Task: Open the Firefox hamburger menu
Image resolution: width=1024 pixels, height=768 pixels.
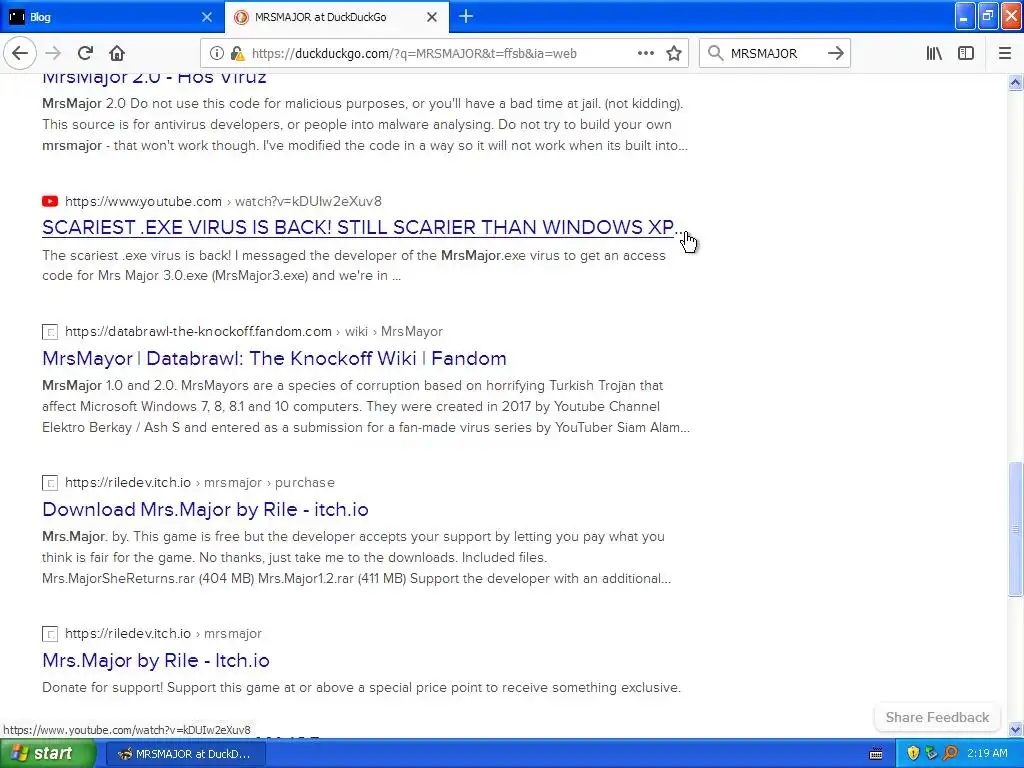Action: pyautogui.click(x=1004, y=54)
